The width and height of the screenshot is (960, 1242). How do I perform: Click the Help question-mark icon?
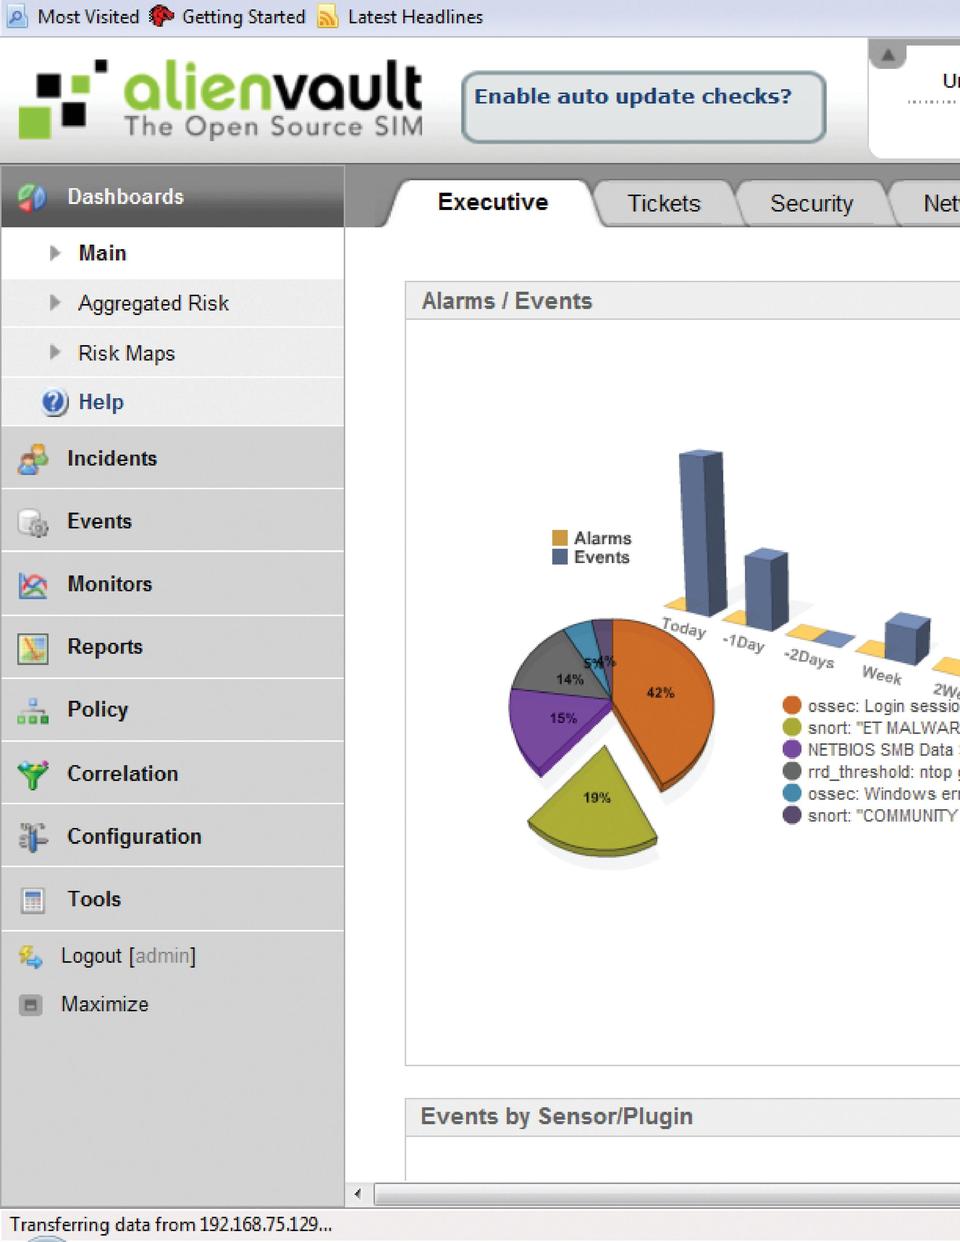pos(54,402)
